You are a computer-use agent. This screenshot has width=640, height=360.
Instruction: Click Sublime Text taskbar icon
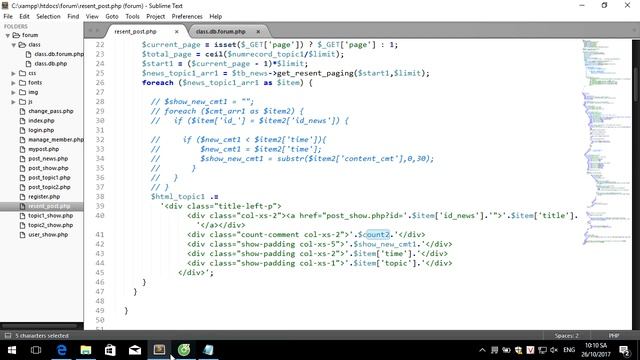(159, 350)
